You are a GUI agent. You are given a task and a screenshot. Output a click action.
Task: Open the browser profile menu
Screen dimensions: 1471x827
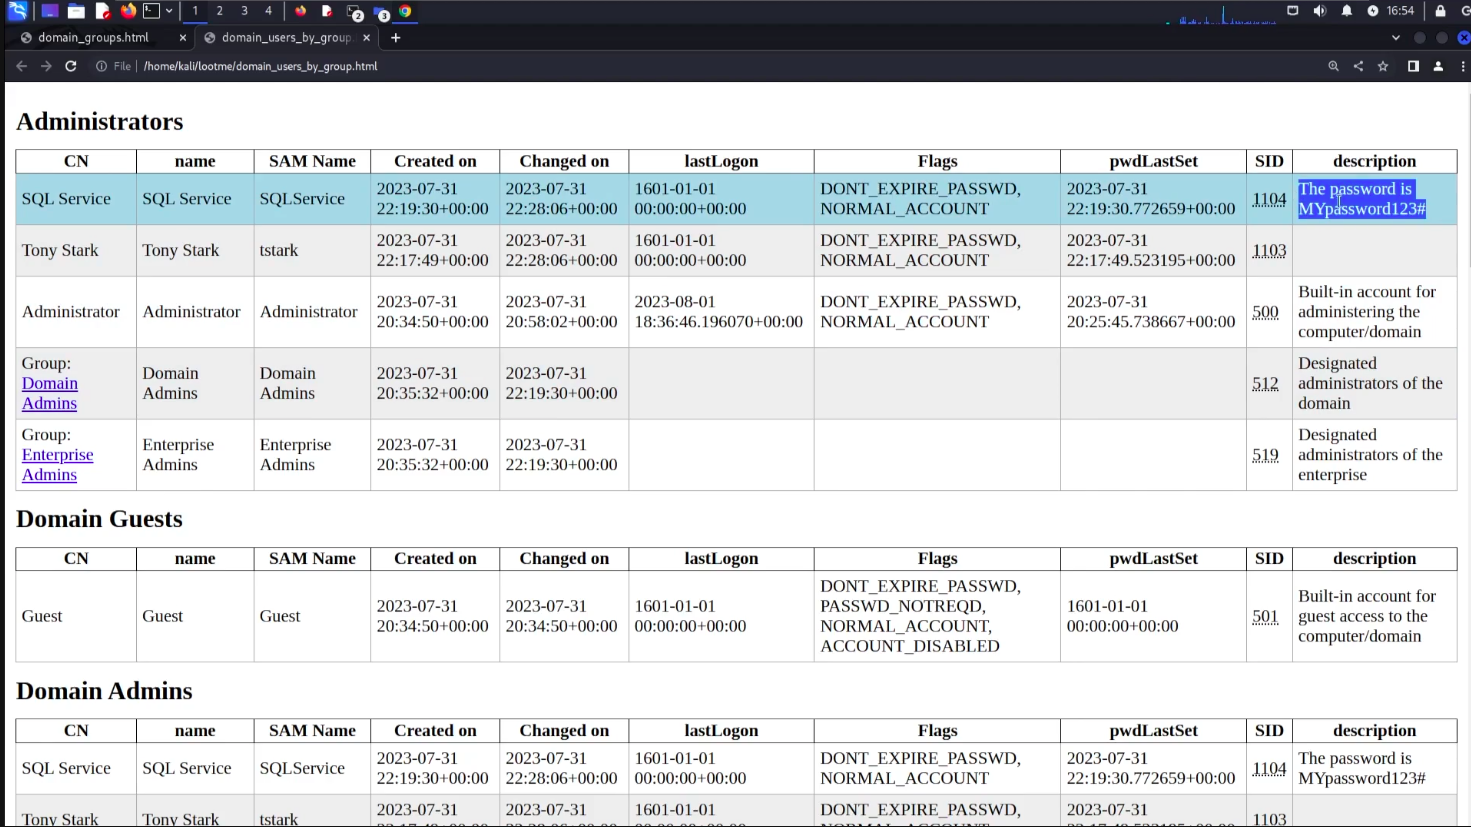click(1438, 66)
